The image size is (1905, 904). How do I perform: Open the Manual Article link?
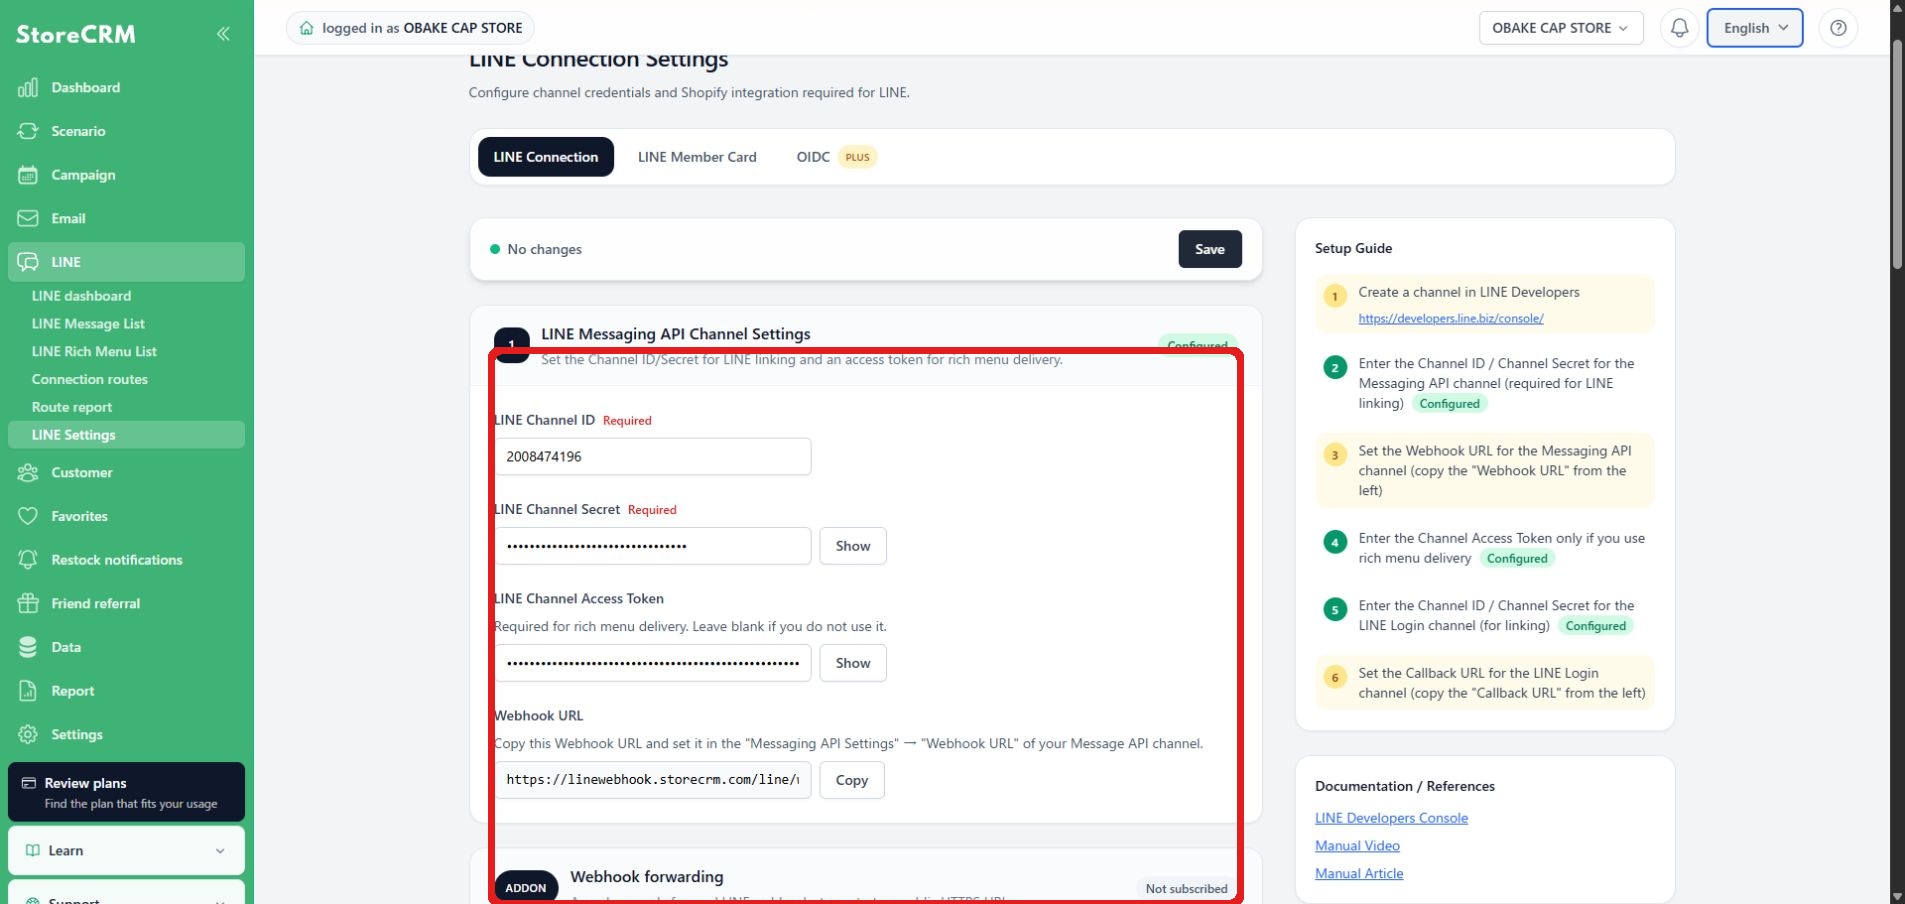point(1359,874)
